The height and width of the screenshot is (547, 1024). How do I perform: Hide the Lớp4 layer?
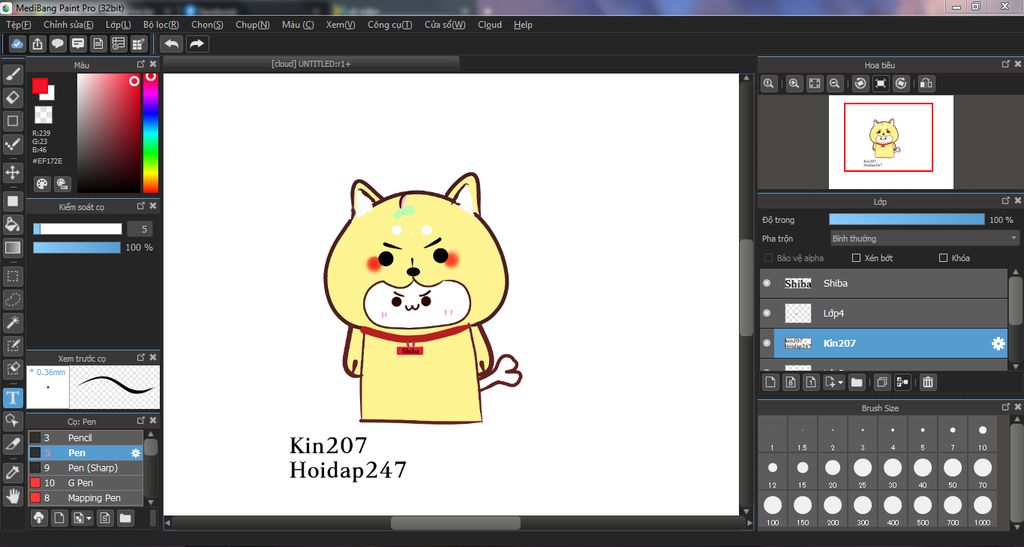pyautogui.click(x=767, y=313)
